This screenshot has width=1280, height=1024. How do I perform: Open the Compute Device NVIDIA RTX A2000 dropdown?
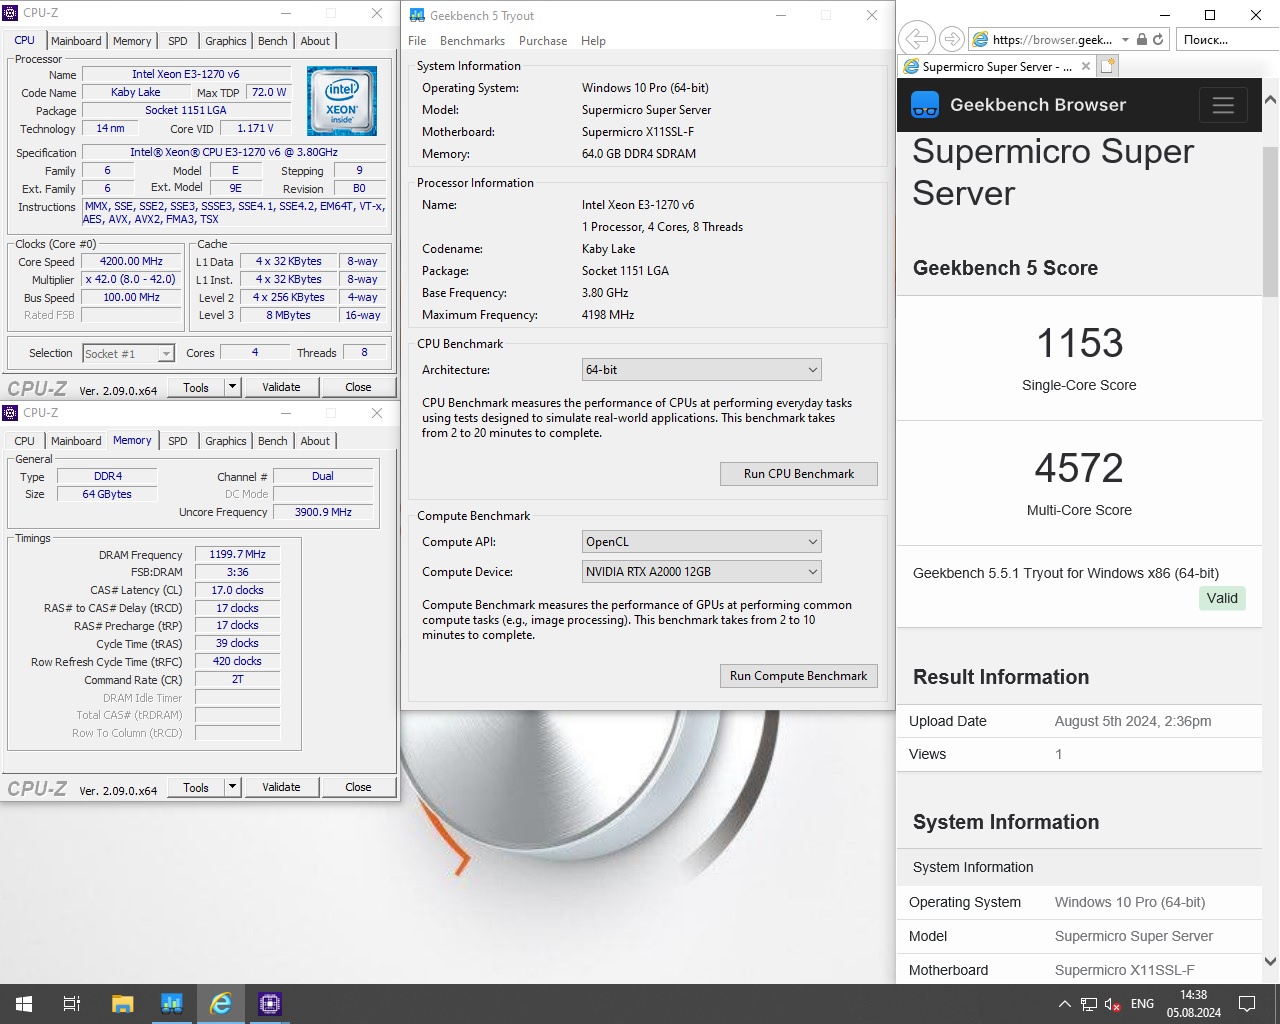[x=701, y=572]
